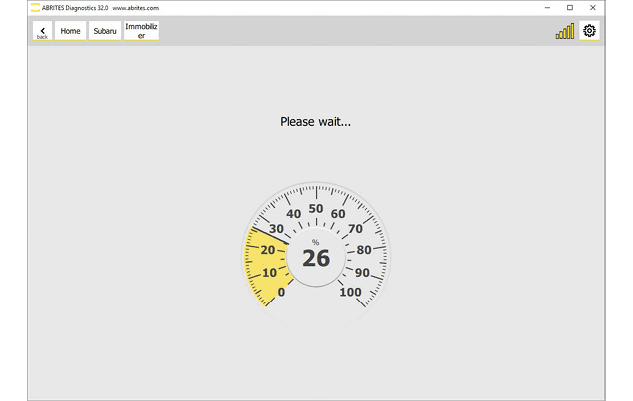The height and width of the screenshot is (401, 633).
Task: Go to the Home breadcrumb
Action: coord(70,31)
